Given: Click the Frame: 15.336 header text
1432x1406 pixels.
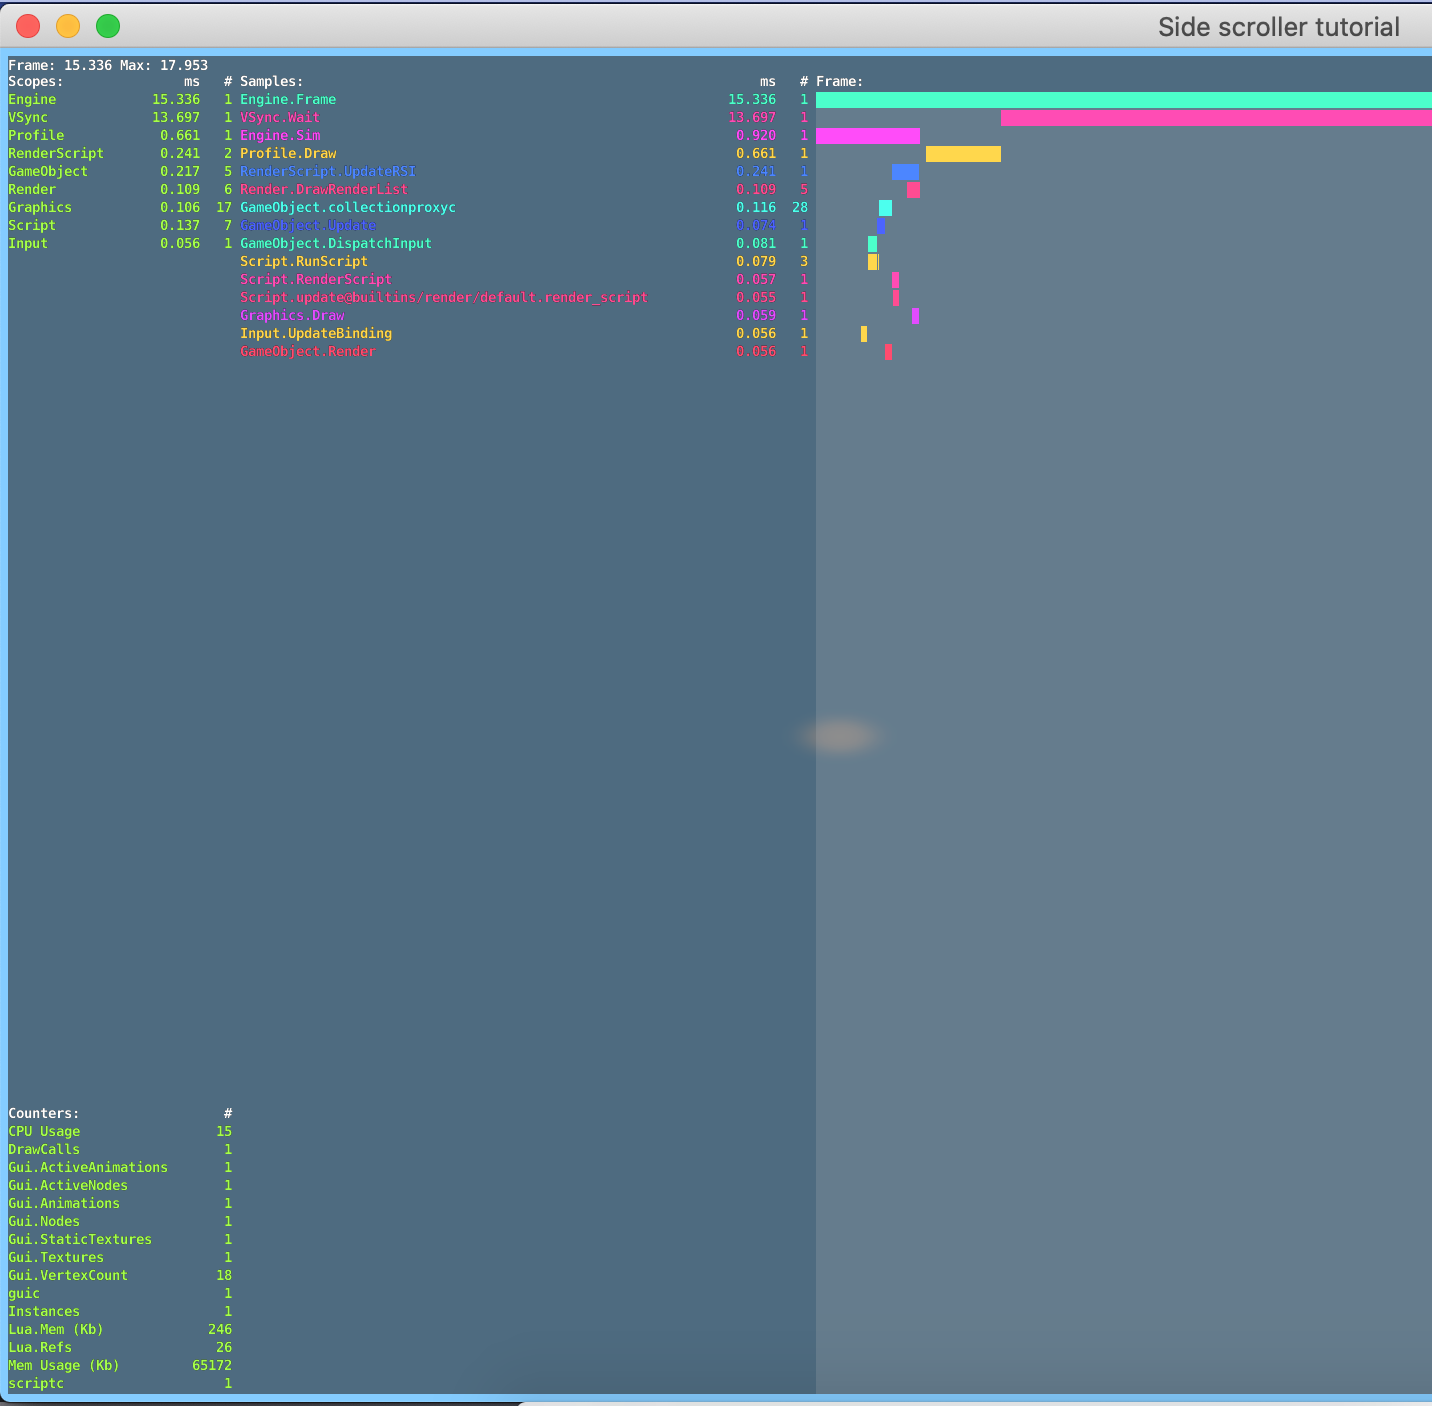Looking at the screenshot, I should [107, 64].
